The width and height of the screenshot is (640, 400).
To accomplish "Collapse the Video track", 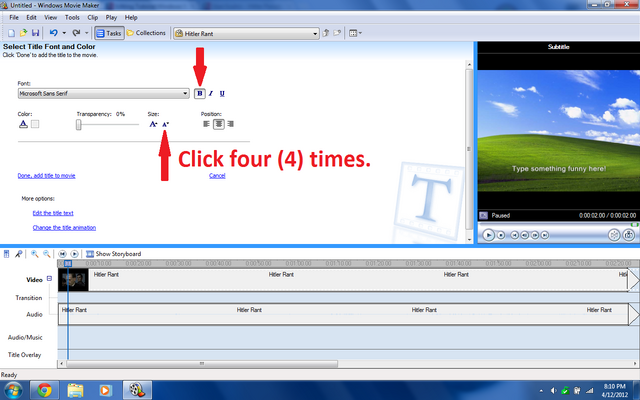I will 49,278.
